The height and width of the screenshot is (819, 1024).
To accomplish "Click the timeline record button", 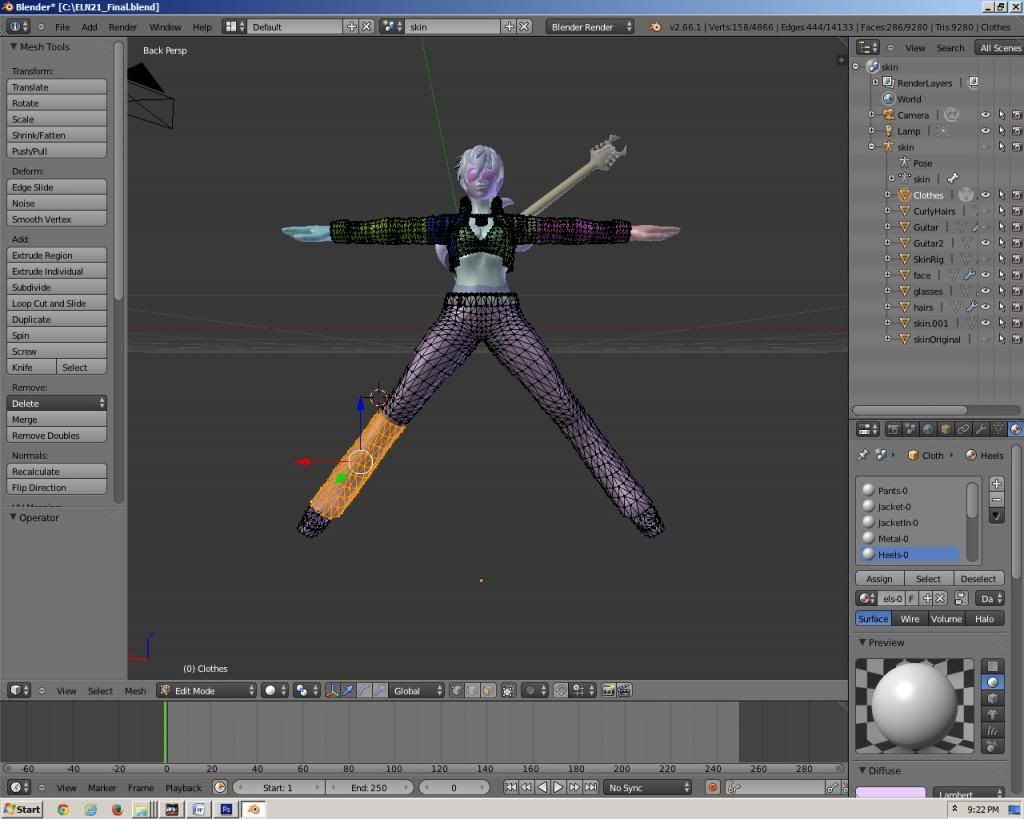I will [713, 788].
